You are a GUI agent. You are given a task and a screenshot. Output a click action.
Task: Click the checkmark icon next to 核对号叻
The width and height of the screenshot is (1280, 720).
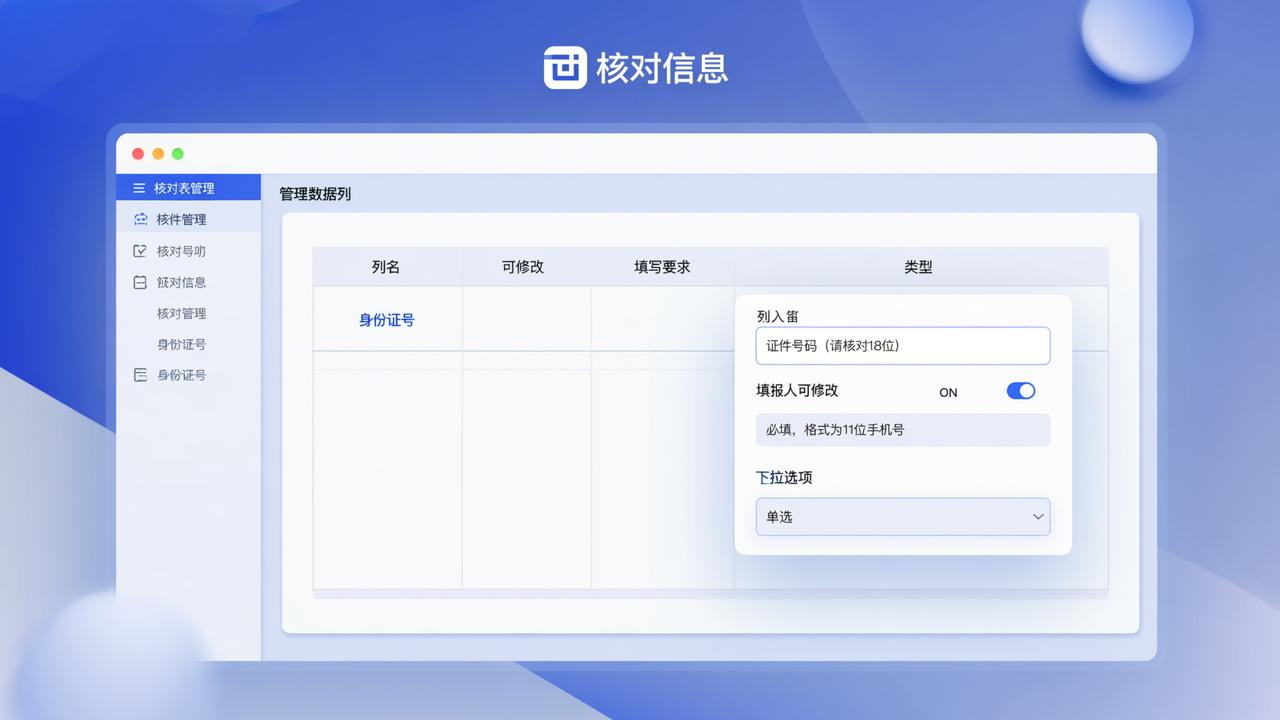[x=140, y=251]
